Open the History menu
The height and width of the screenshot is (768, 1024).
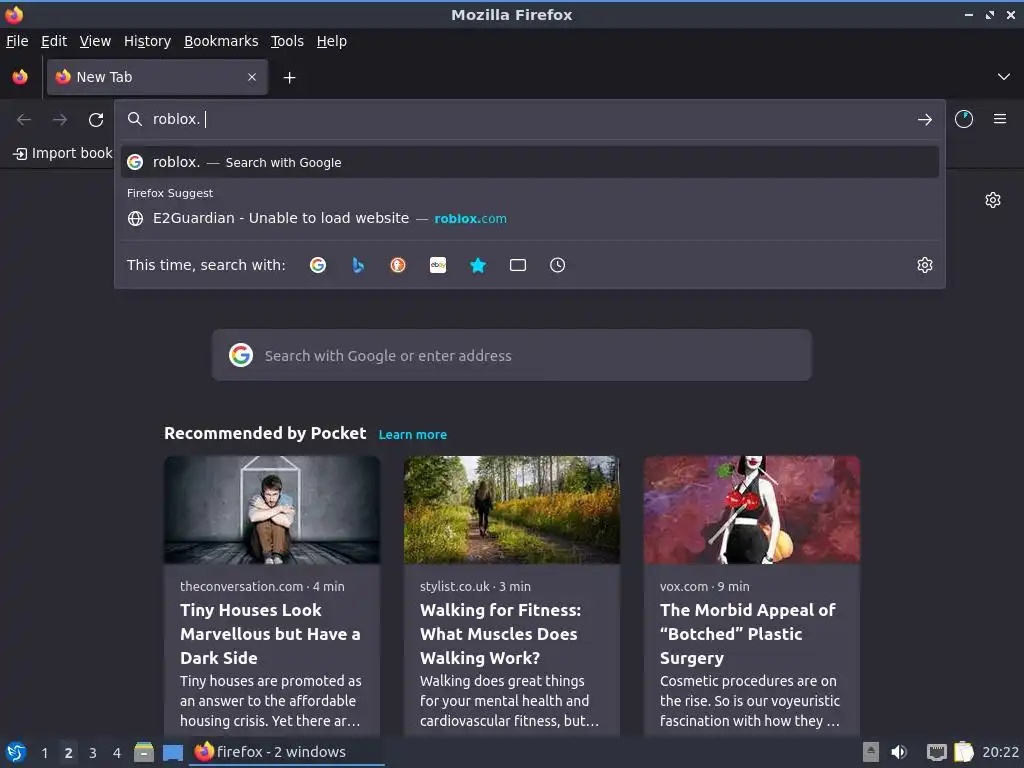tap(148, 41)
